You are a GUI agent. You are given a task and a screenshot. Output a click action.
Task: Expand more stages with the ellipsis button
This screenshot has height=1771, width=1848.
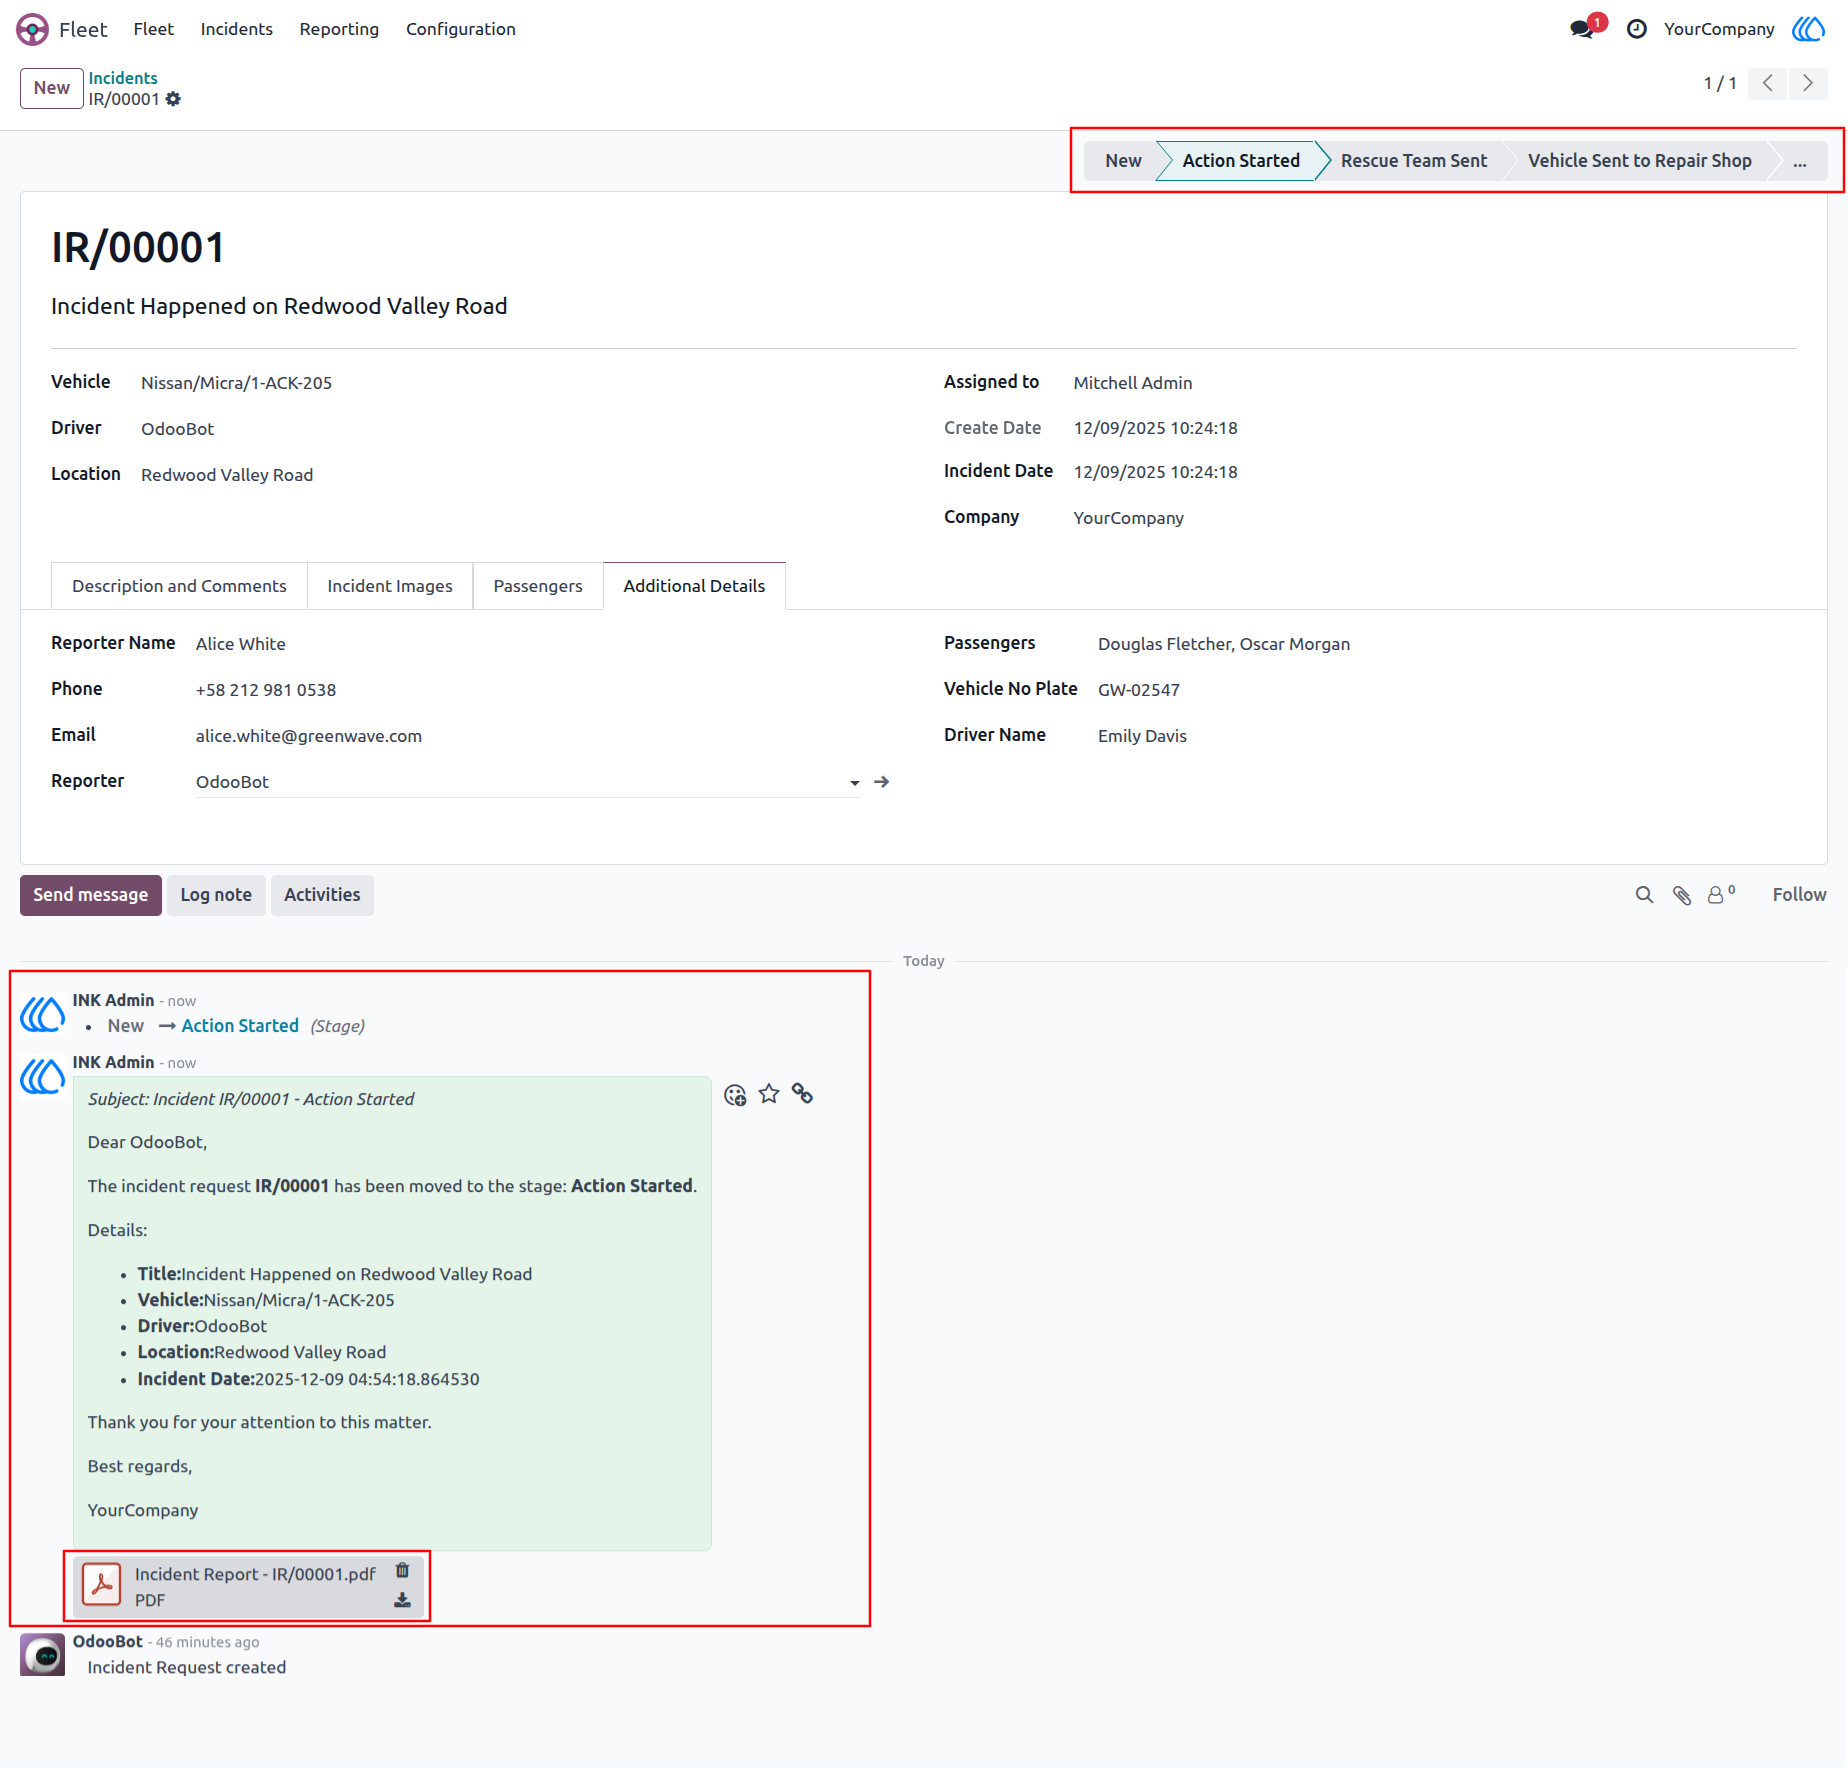(1800, 161)
